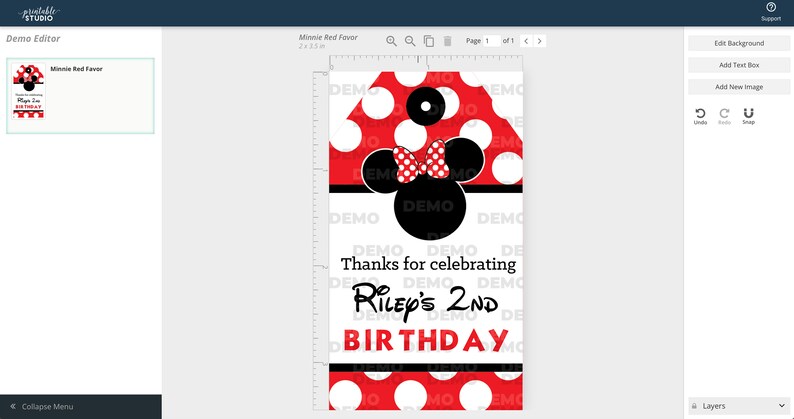Open Support help icon

(771, 11)
